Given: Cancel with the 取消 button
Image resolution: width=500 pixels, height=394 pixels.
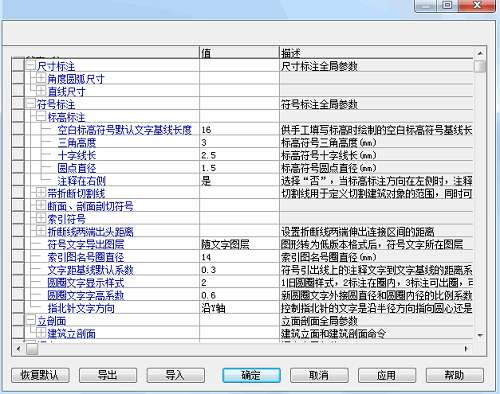Looking at the screenshot, I should 319,375.
